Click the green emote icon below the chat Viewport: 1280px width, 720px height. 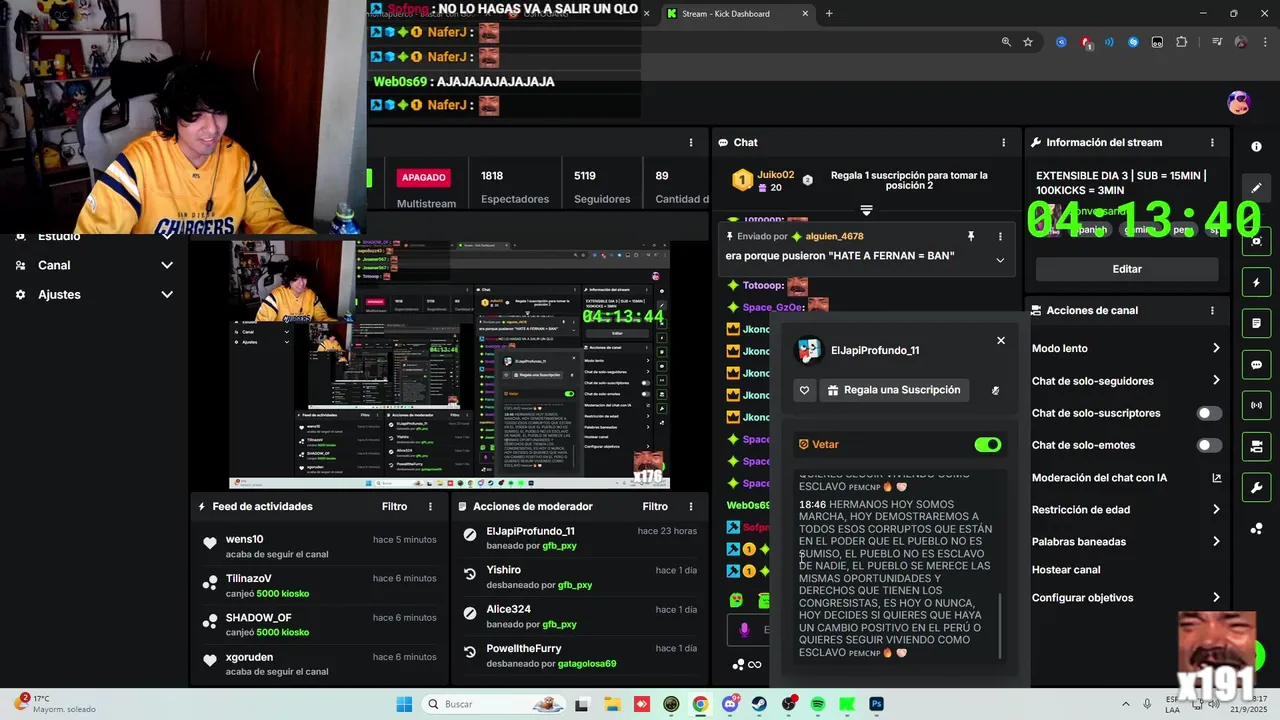pos(737,600)
